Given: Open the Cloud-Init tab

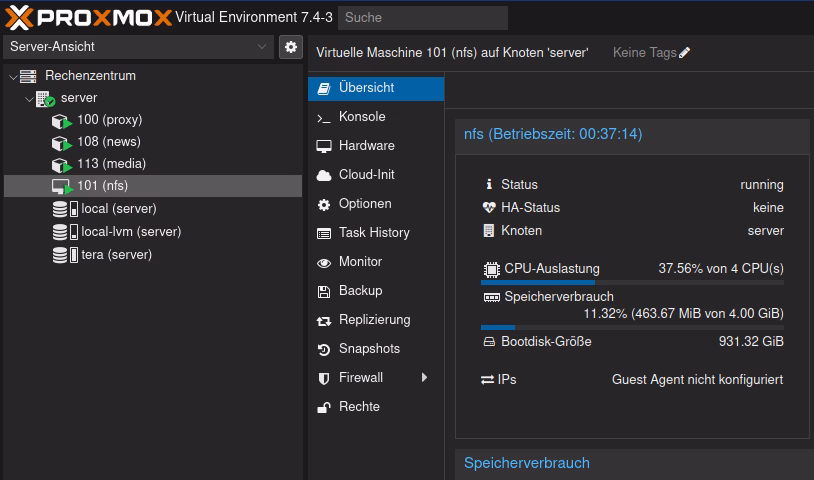Looking at the screenshot, I should pos(376,175).
